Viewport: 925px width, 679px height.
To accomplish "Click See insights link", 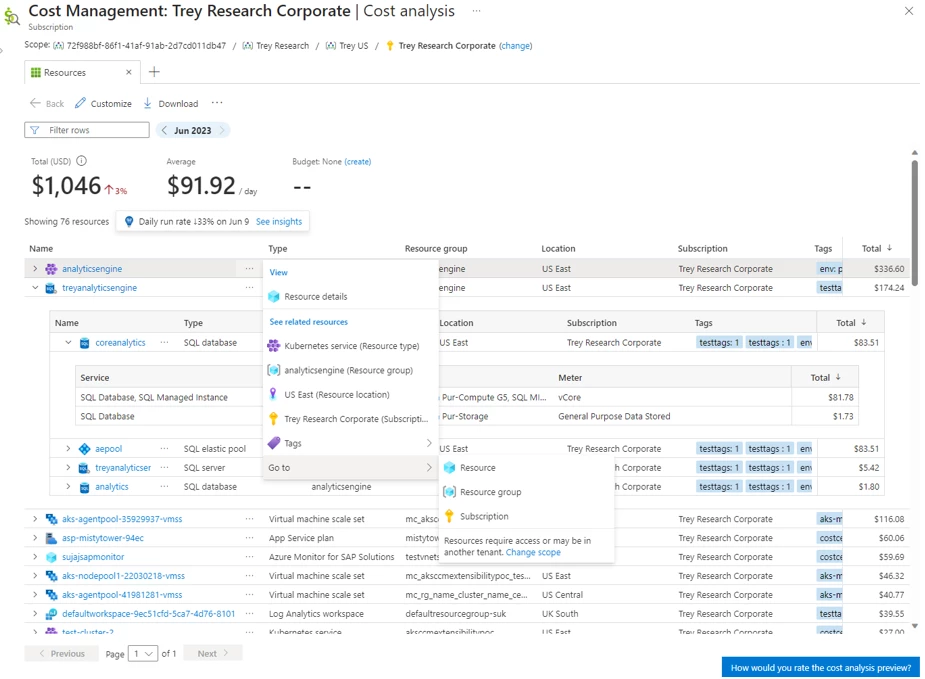I will (279, 221).
